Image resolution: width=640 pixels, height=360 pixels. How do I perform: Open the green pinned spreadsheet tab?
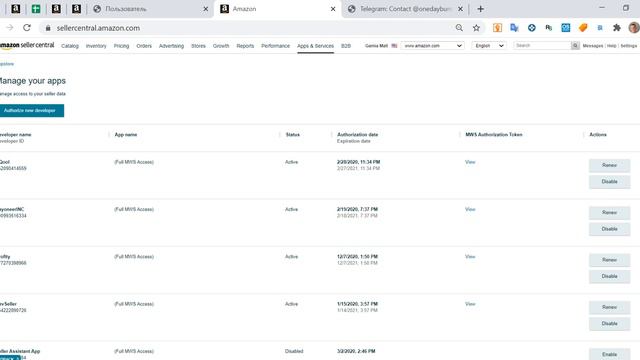(36, 9)
